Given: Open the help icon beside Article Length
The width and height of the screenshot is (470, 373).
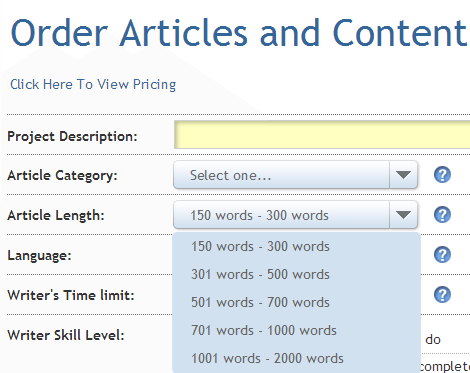Looking at the screenshot, I should tap(442, 215).
